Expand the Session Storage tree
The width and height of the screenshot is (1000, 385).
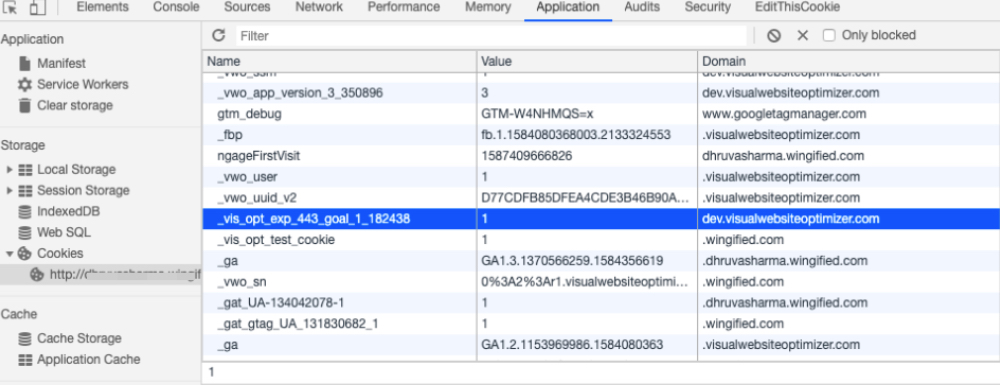(x=9, y=191)
